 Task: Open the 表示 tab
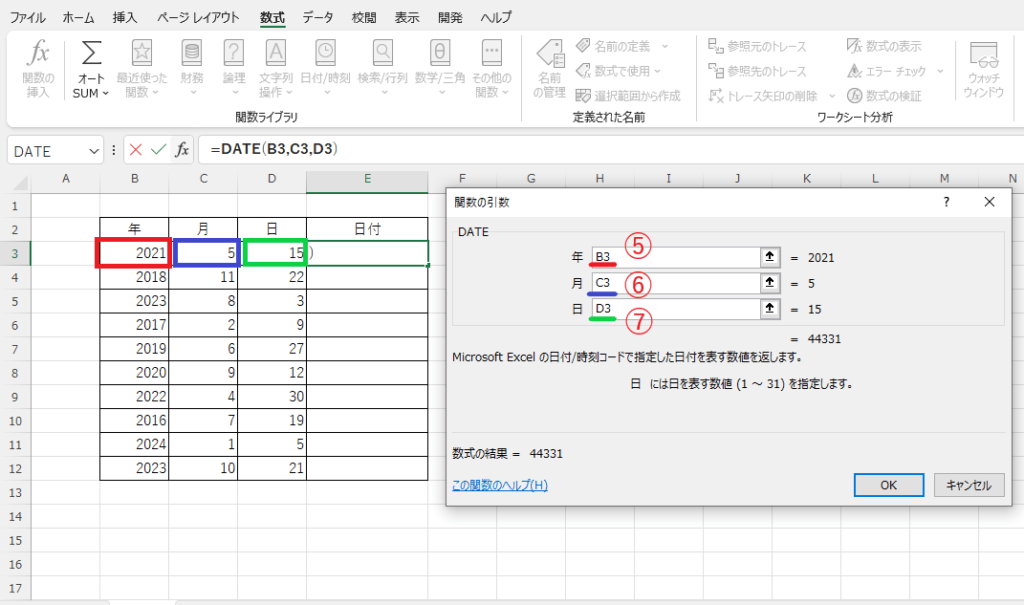[x=407, y=18]
